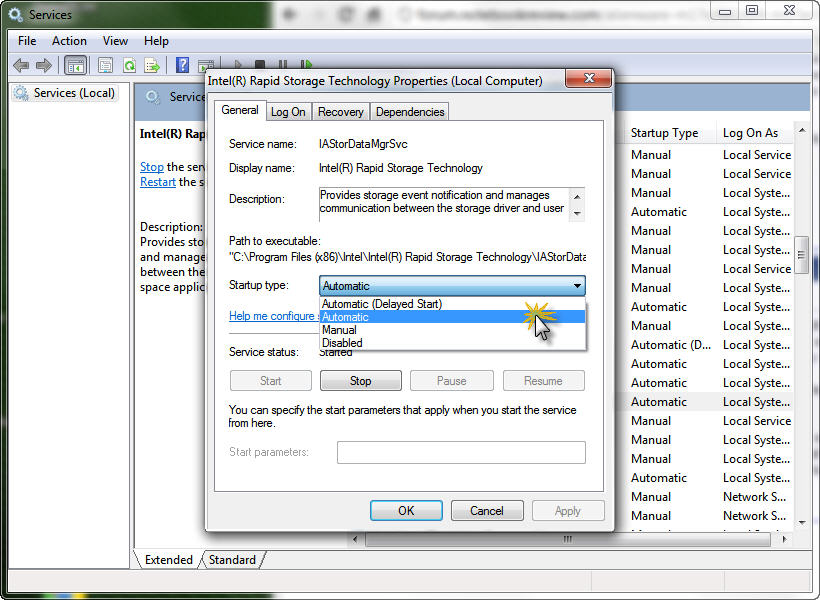
Task: Switch to the Log On tab
Action: coord(288,112)
